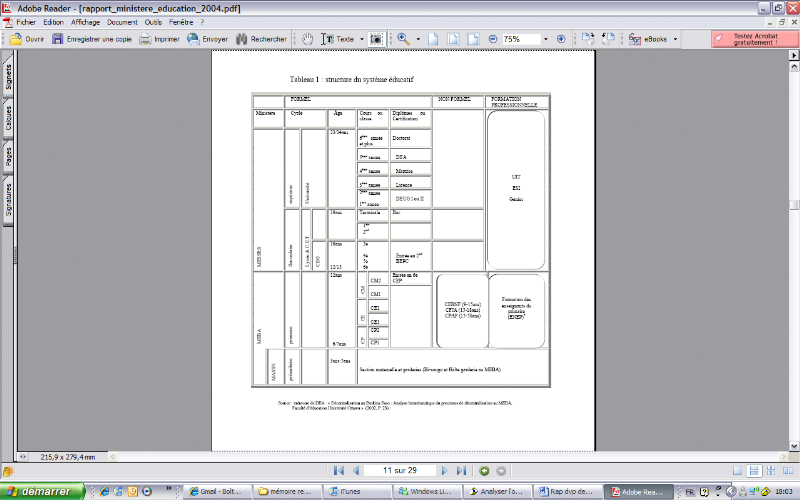This screenshot has height=500, width=800.
Task: Click Enregistrer une copie save icon
Action: (58, 39)
